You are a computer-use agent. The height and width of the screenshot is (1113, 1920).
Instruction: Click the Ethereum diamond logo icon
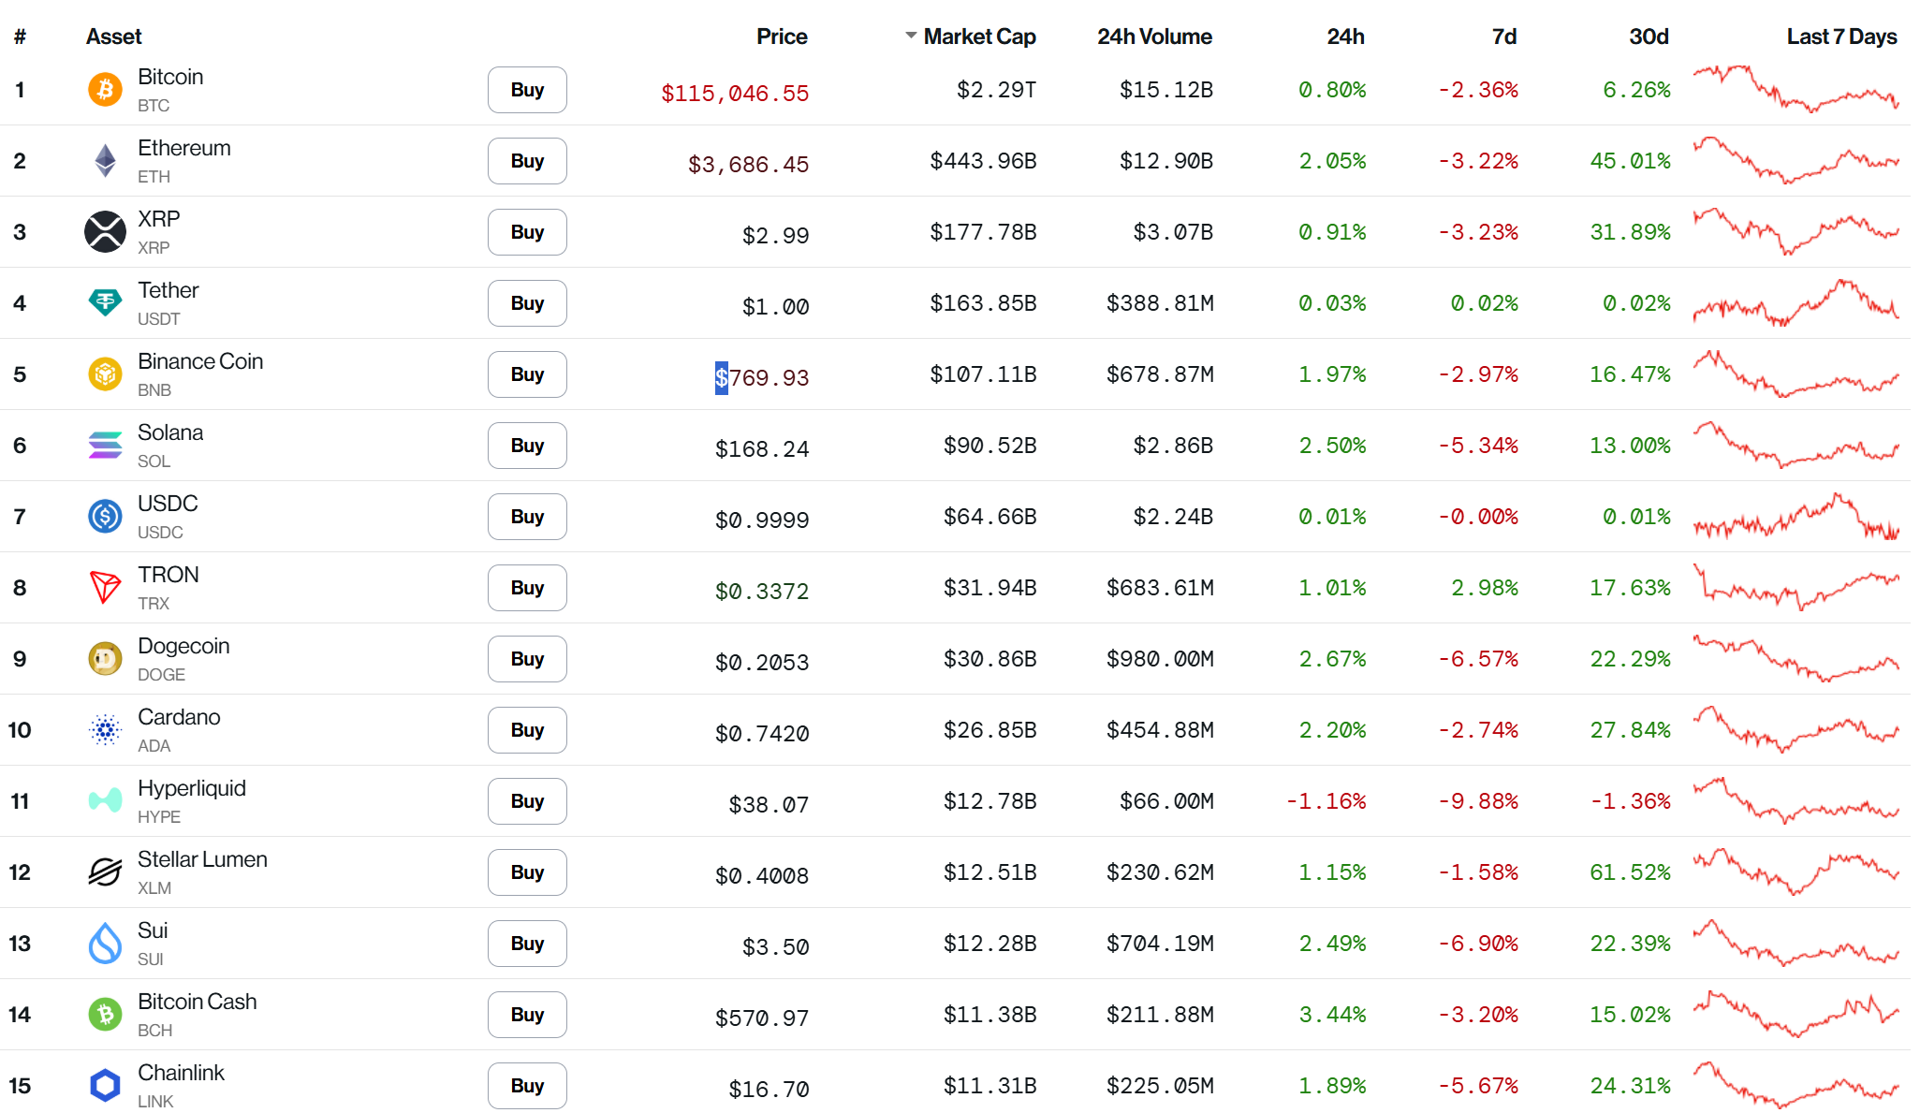tap(105, 161)
